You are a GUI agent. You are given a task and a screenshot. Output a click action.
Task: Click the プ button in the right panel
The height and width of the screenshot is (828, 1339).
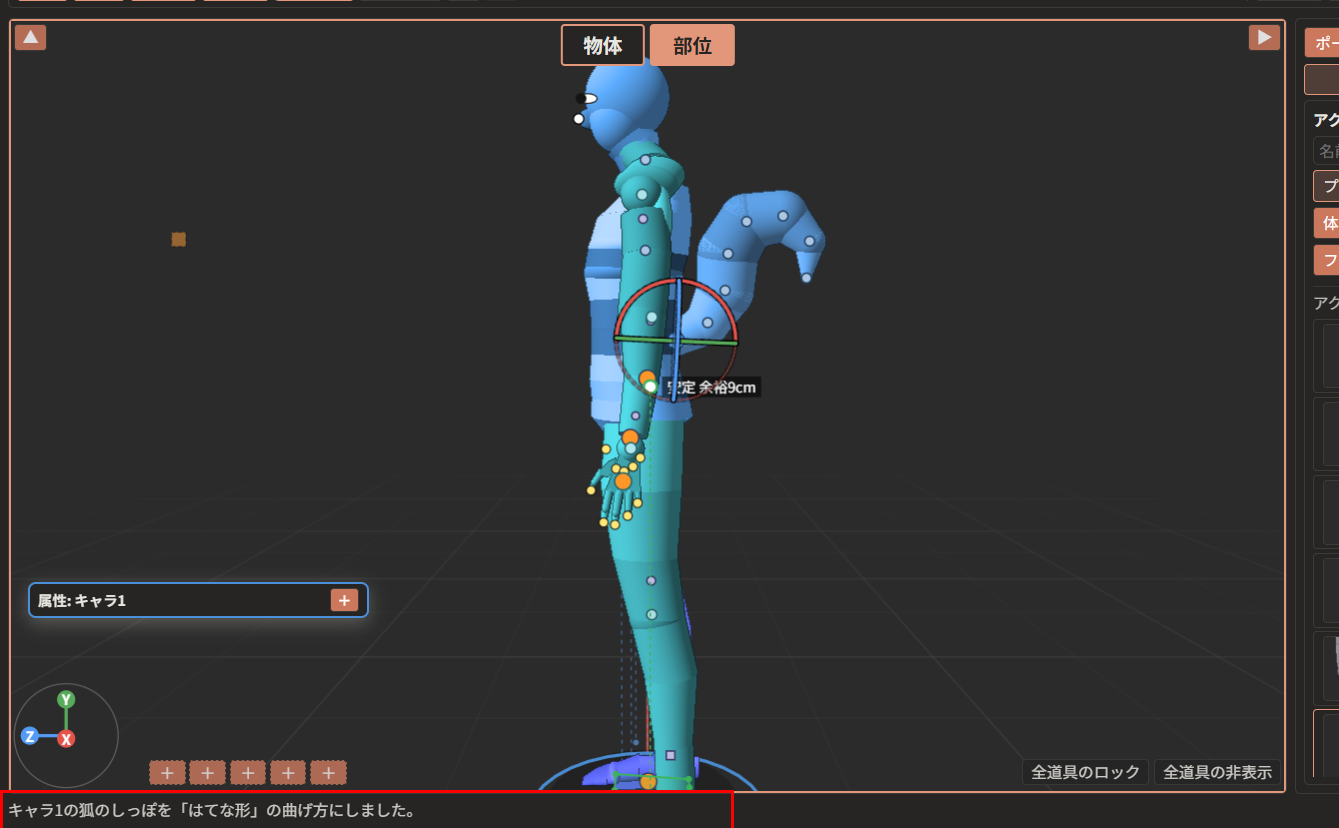point(1327,186)
